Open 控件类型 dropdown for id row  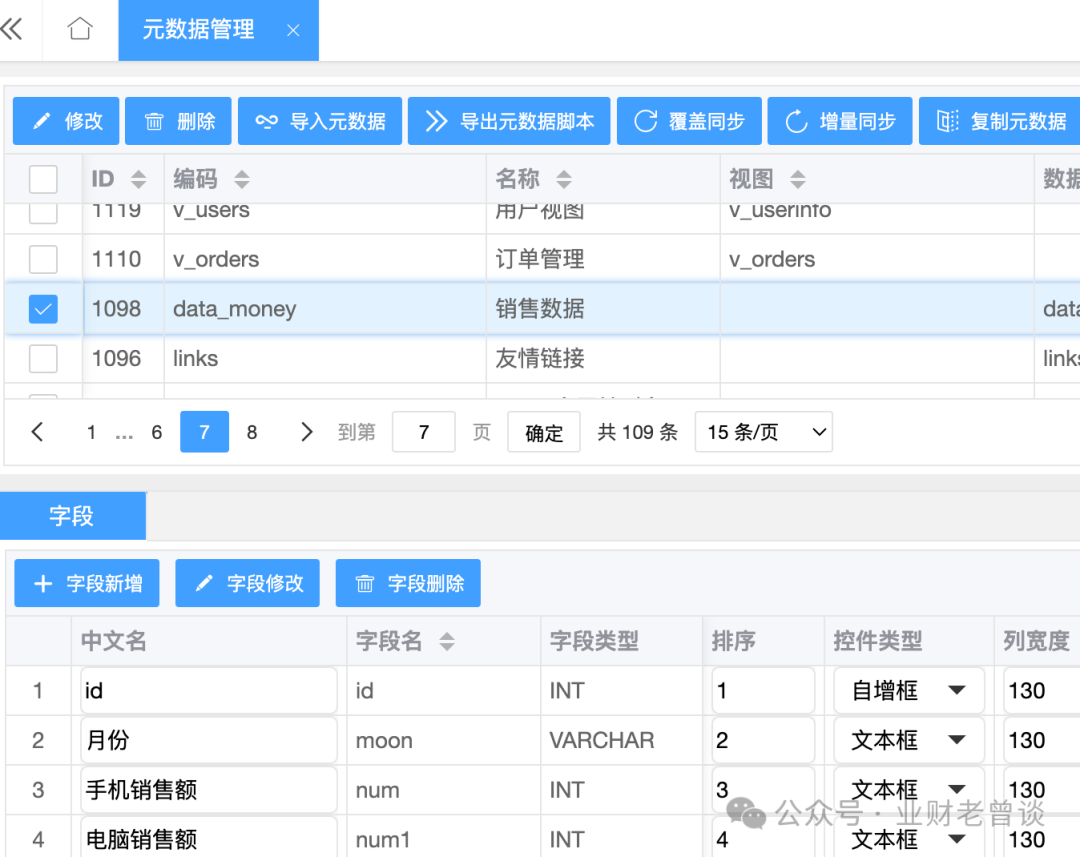[x=908, y=691]
